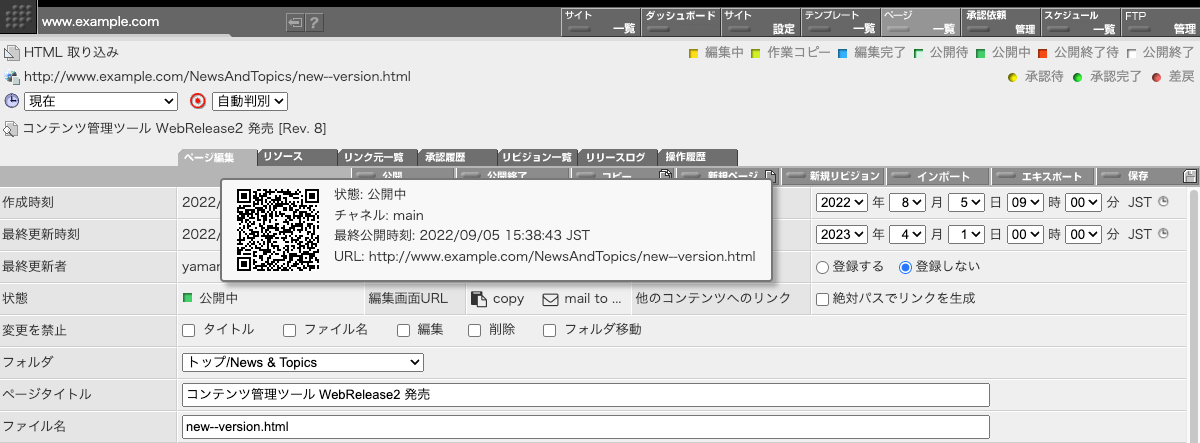Click into the ページタイトル input field
Viewport: 1200px width, 443px height.
click(x=585, y=394)
